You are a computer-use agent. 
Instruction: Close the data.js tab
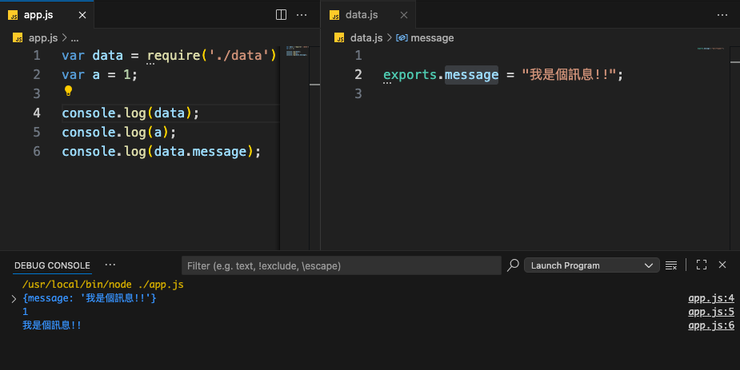(x=404, y=15)
